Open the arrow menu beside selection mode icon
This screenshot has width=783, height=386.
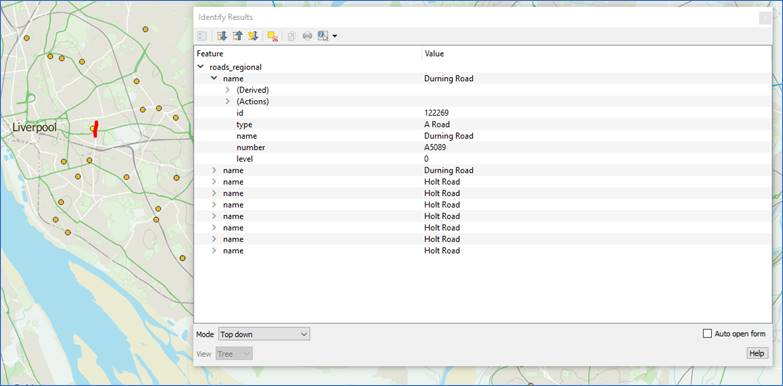pos(334,36)
